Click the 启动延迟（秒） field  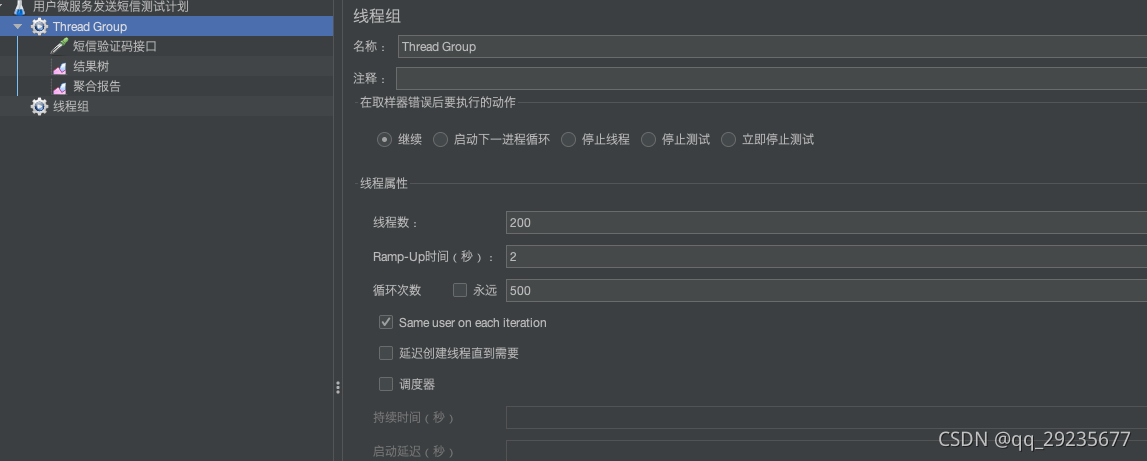pos(827,451)
